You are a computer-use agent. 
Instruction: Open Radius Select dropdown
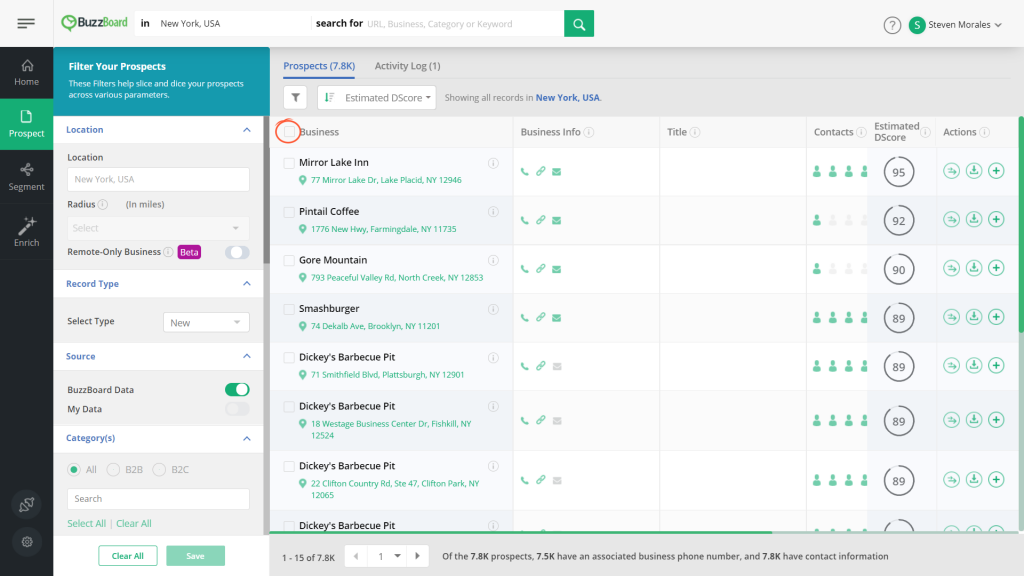158,228
